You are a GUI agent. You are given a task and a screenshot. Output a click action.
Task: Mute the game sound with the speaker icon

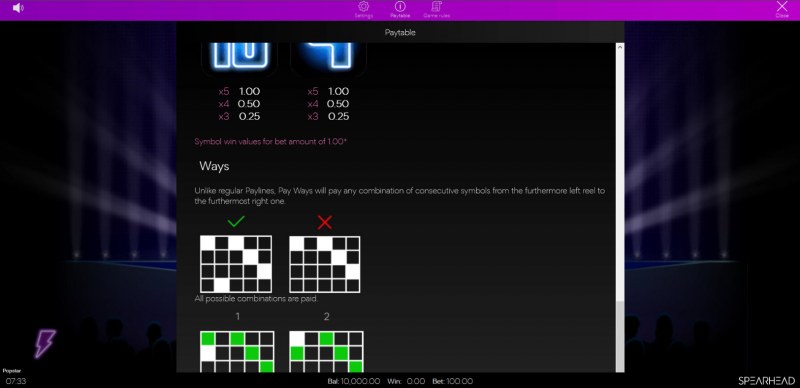pos(18,8)
